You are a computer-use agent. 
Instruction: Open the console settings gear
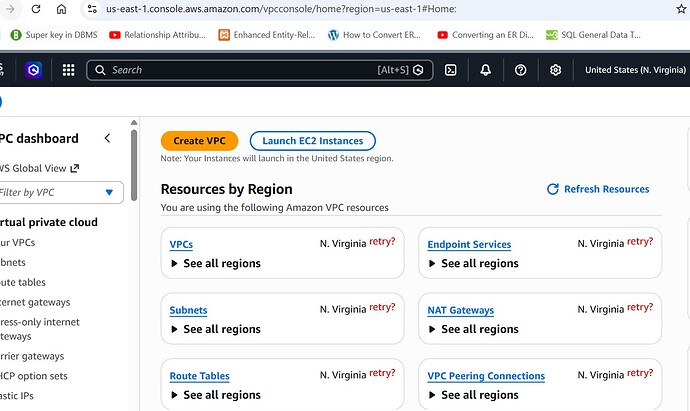(x=555, y=70)
